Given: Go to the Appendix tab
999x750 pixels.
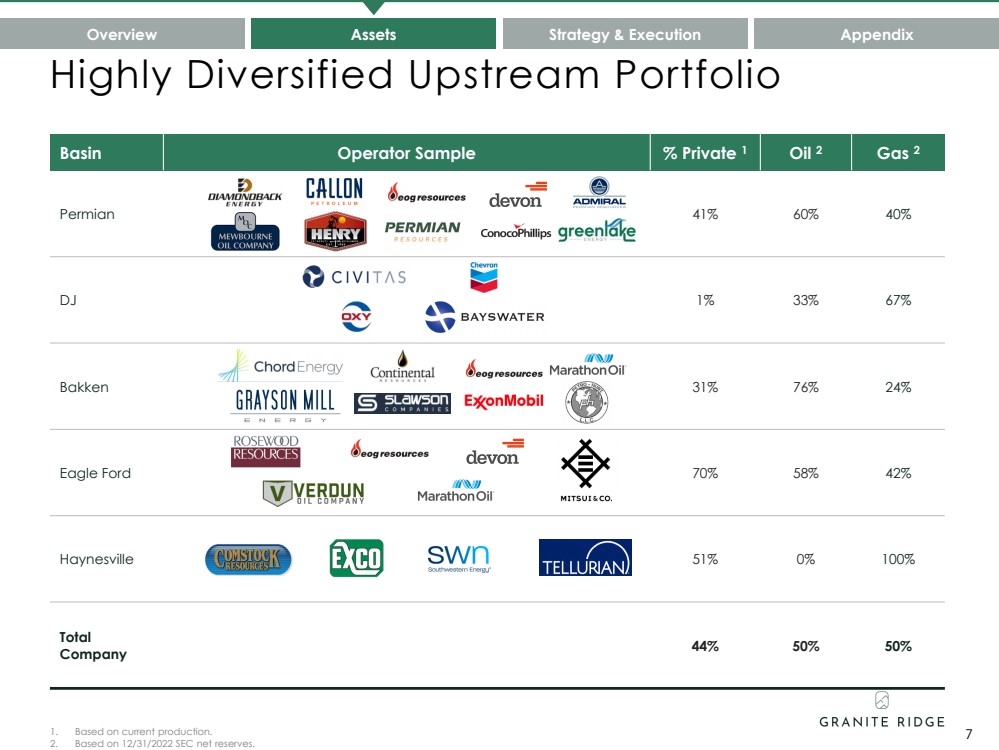Looking at the screenshot, I should (x=877, y=34).
